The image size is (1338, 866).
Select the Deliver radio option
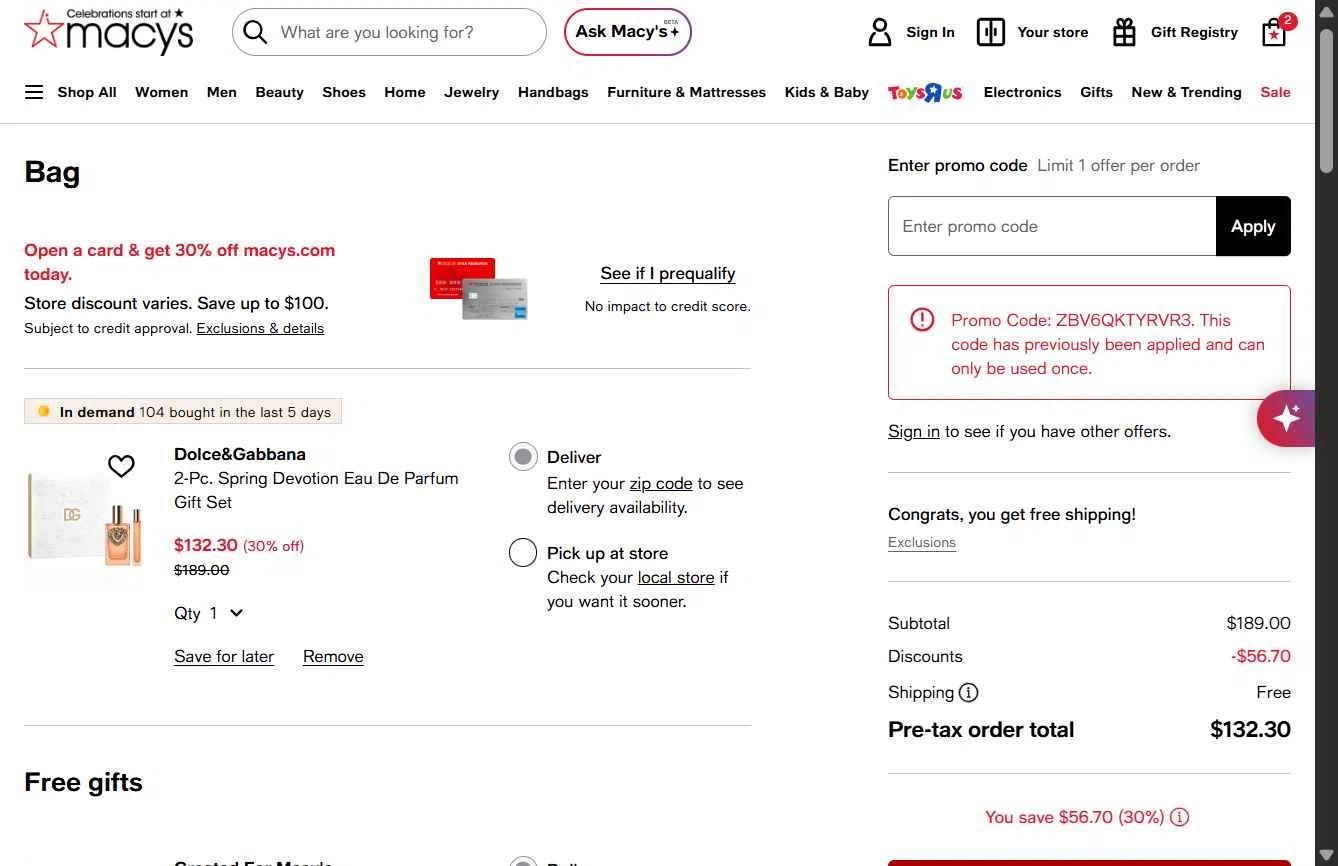click(523, 457)
